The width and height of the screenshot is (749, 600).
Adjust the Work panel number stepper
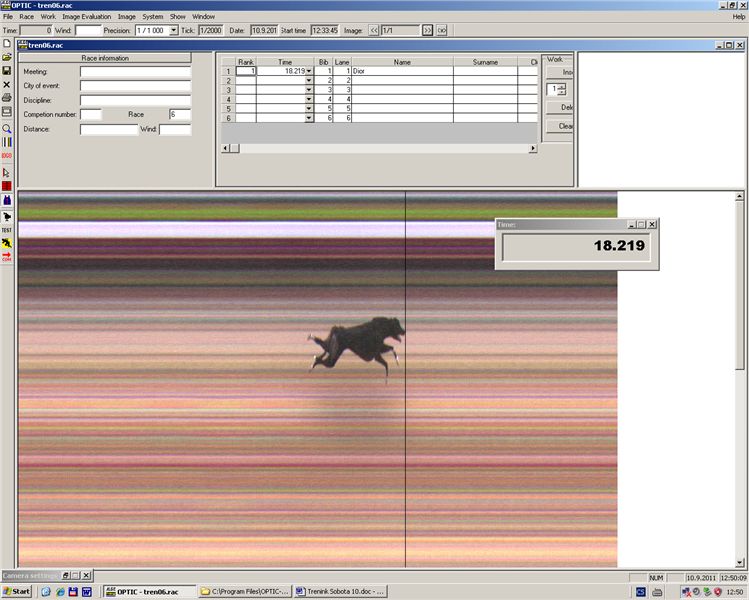tap(562, 89)
